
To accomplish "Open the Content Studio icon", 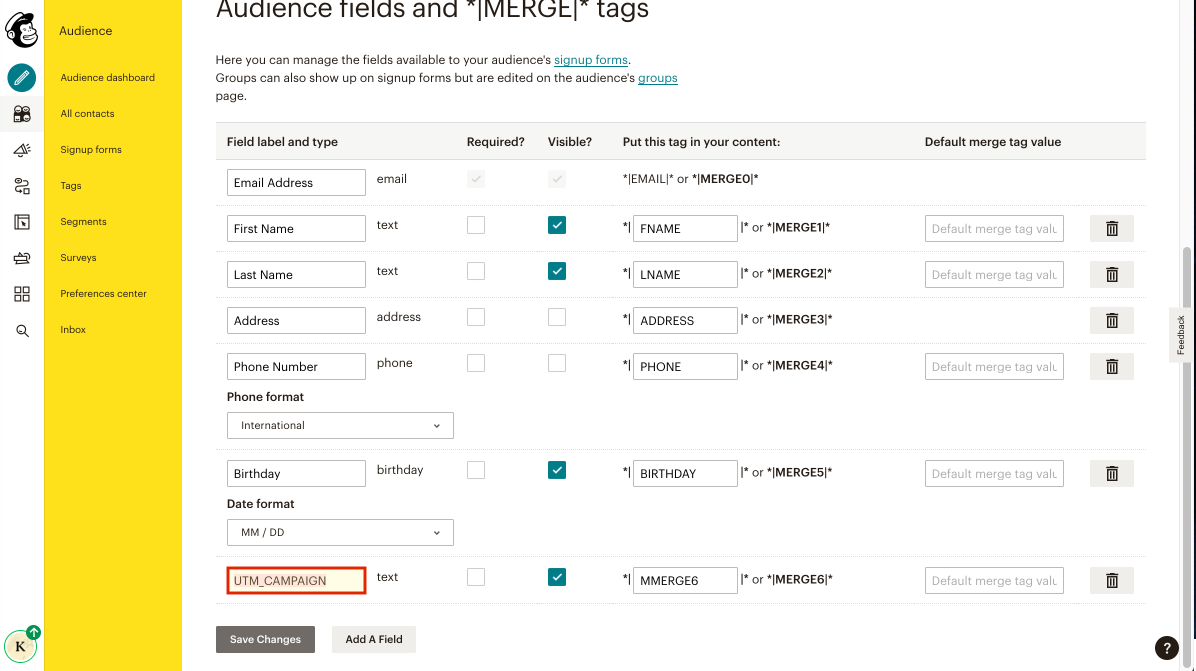I will click(x=22, y=257).
